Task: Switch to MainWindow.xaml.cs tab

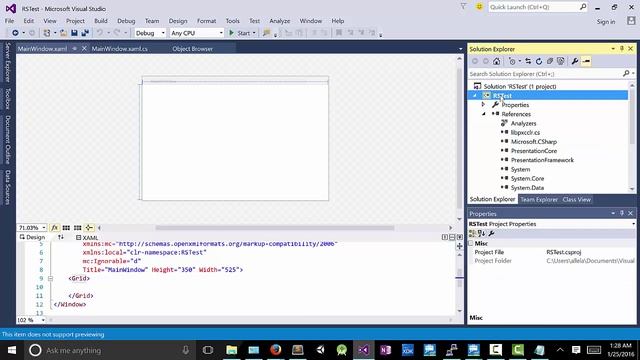Action: 120,49
